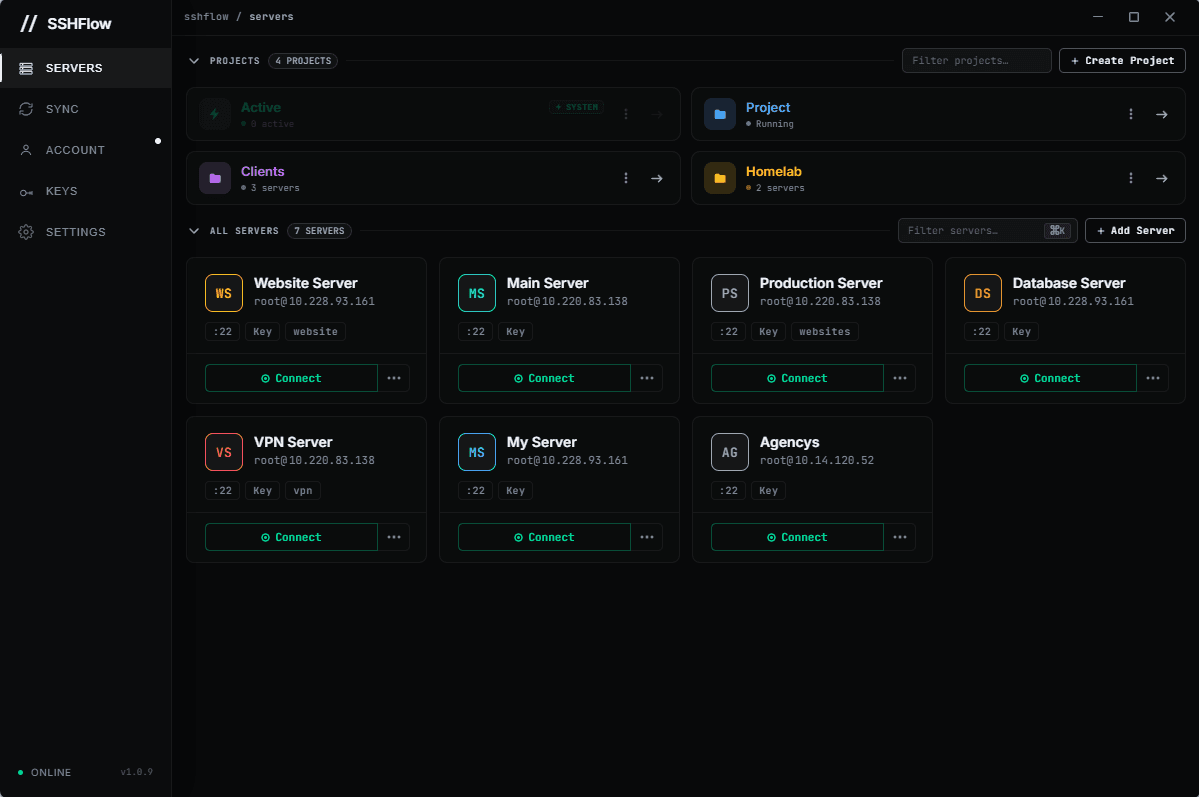1199x797 pixels.
Task: Open the Servers section in sidebar
Action: tap(86, 68)
